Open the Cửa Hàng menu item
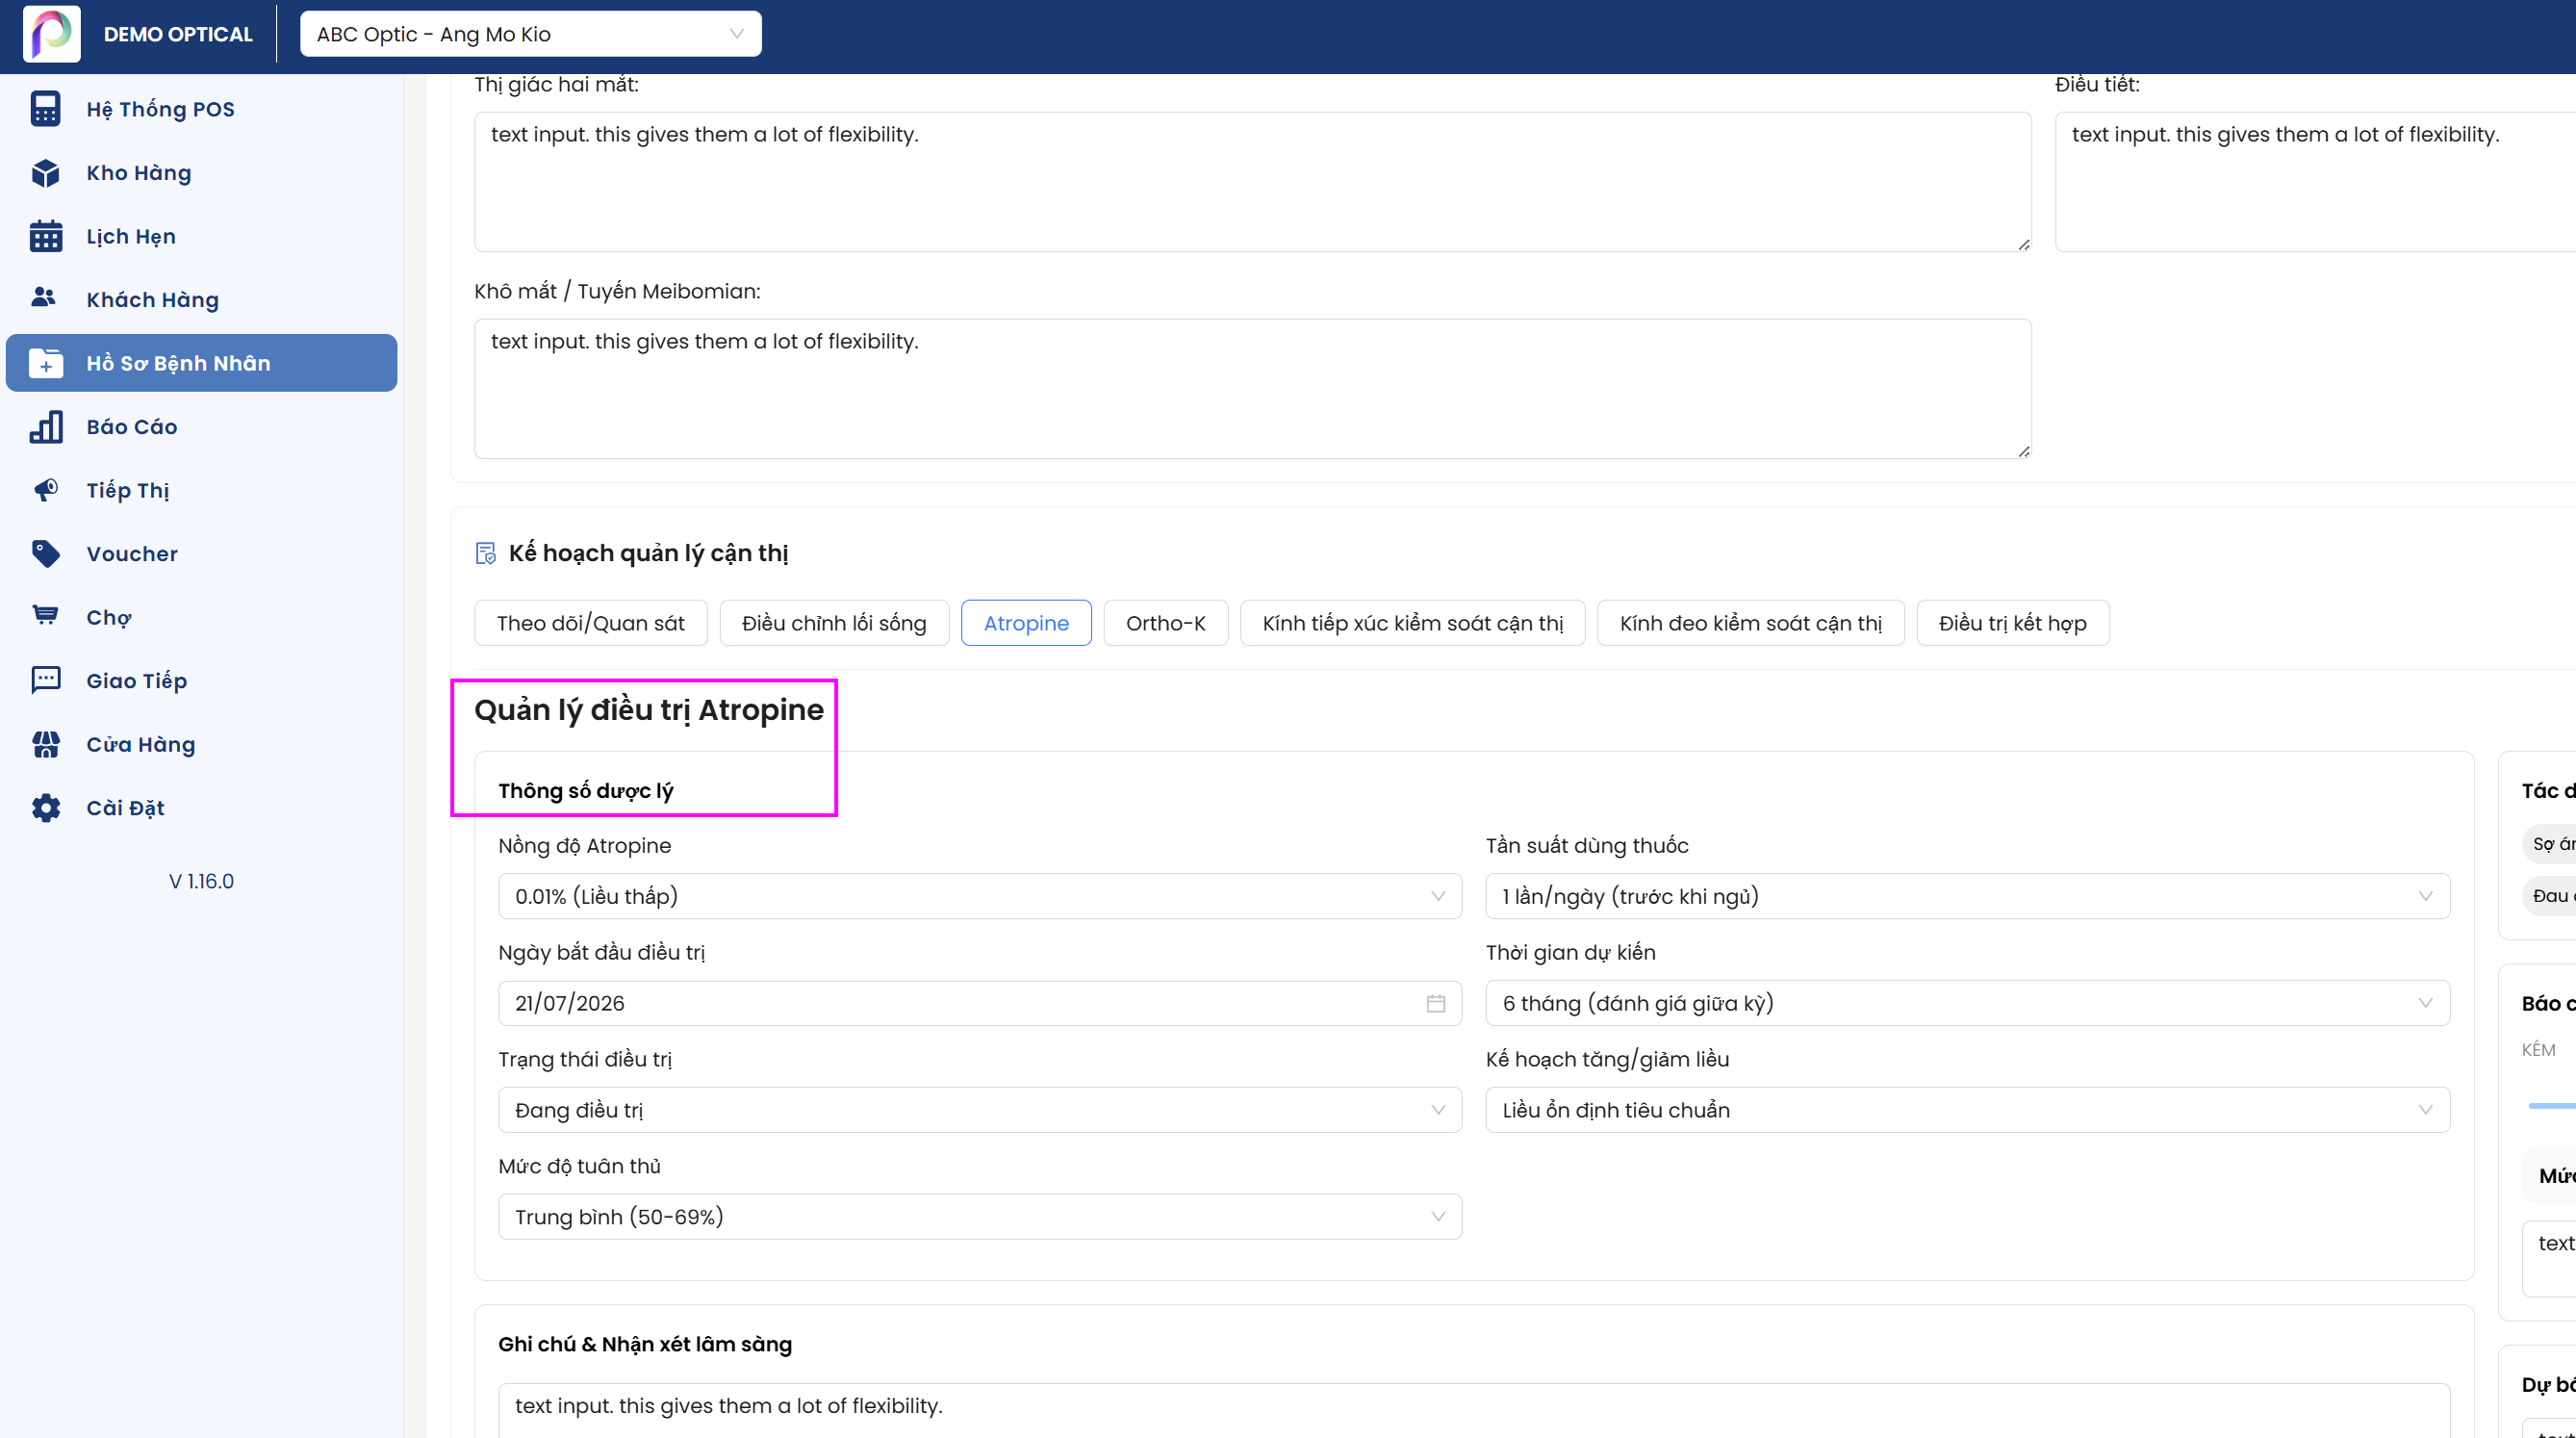This screenshot has height=1438, width=2576. (x=201, y=744)
